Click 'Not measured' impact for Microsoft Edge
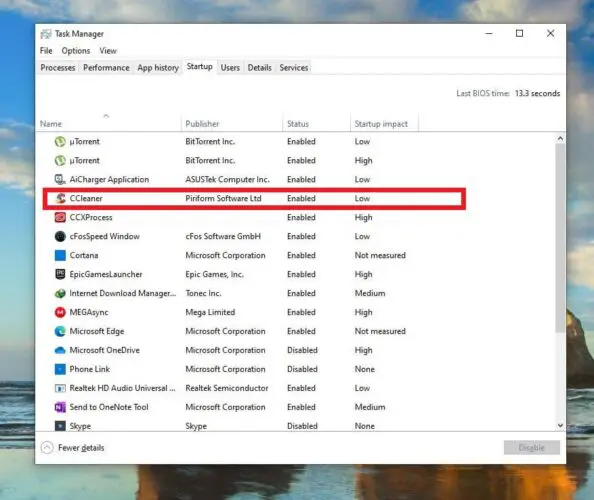The width and height of the screenshot is (594, 500). coord(380,331)
